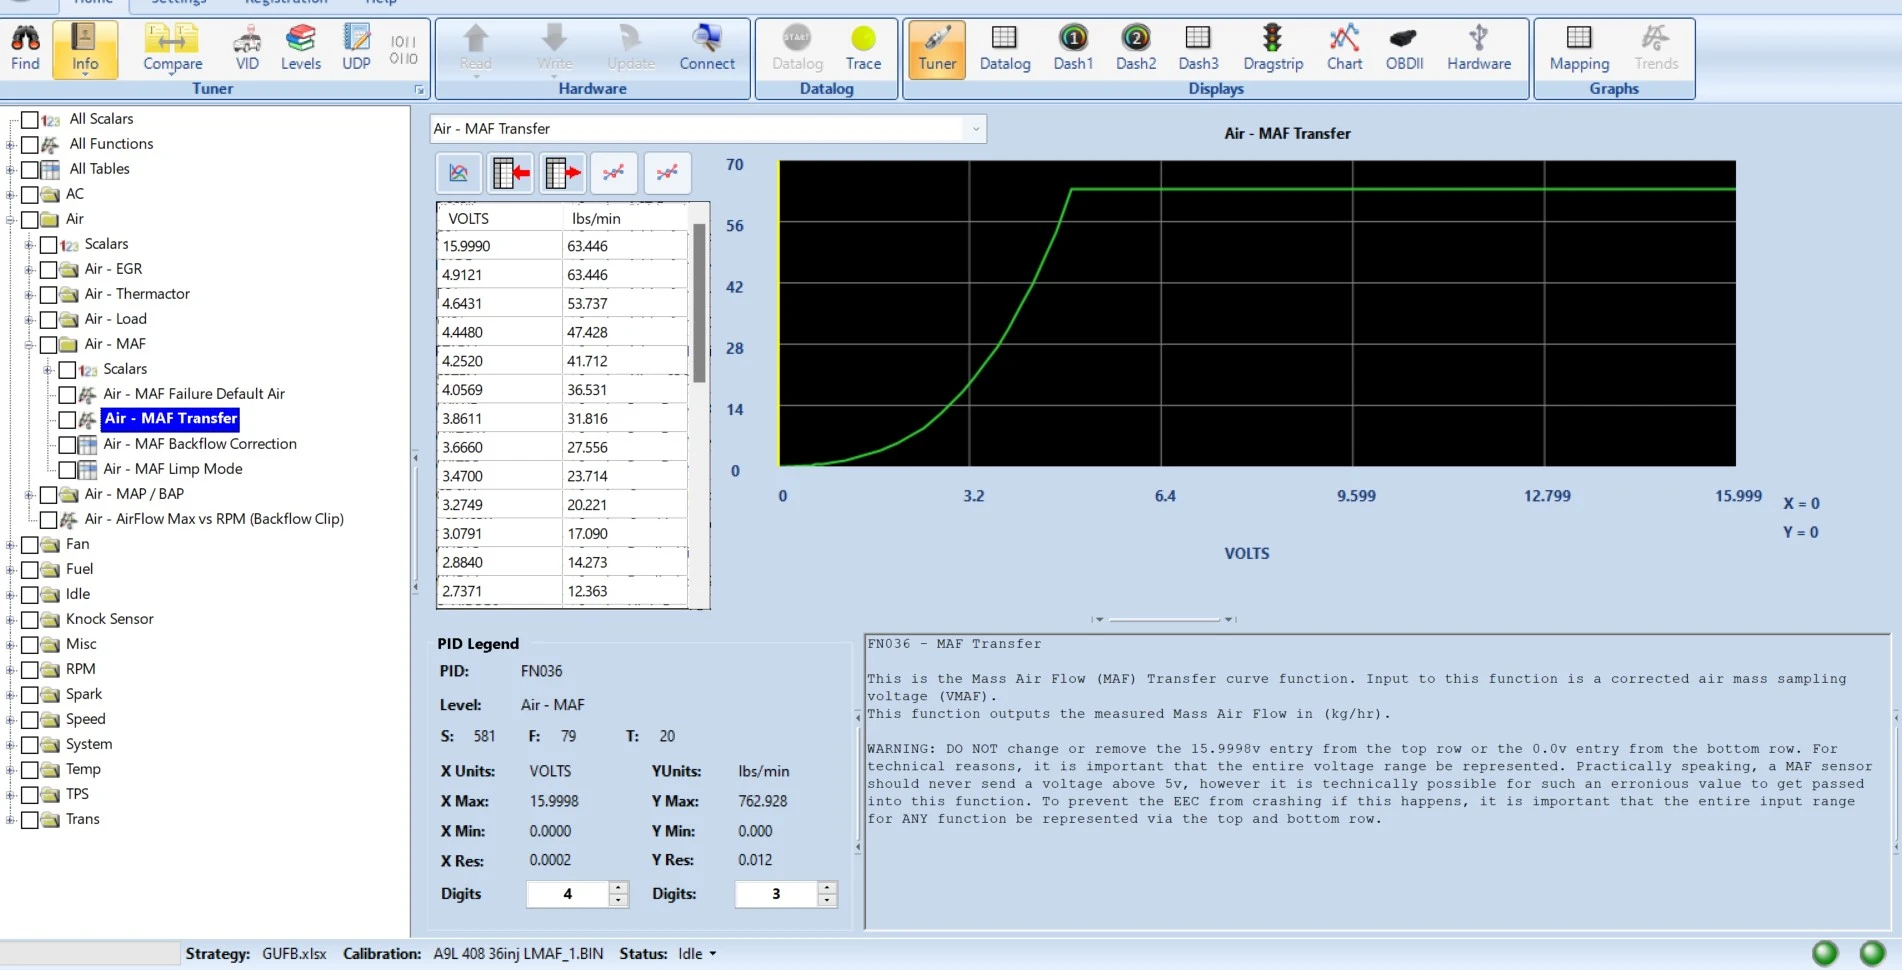This screenshot has height=970, width=1902.
Task: Open the Mapping graphs icon
Action: 1579,48
